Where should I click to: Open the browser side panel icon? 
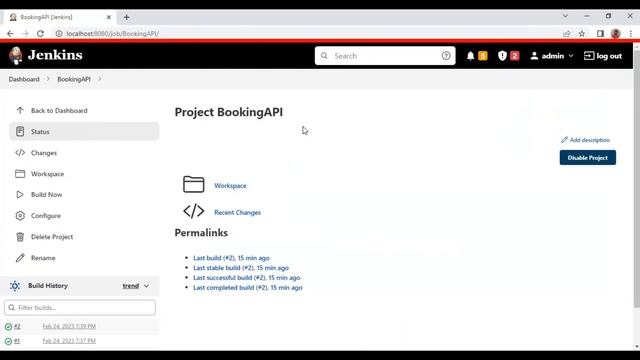coord(600,33)
